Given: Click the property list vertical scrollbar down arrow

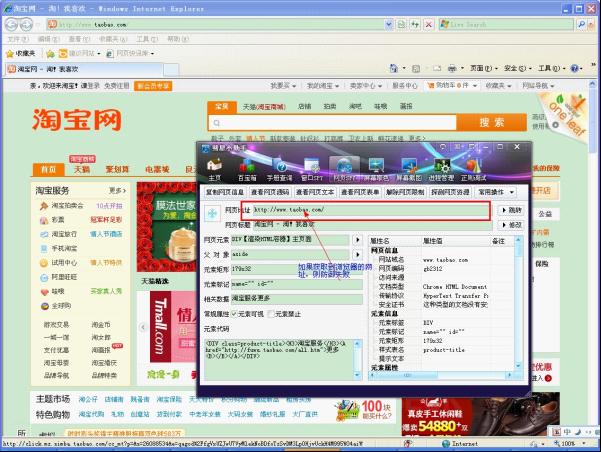Looking at the screenshot, I should 518,366.
